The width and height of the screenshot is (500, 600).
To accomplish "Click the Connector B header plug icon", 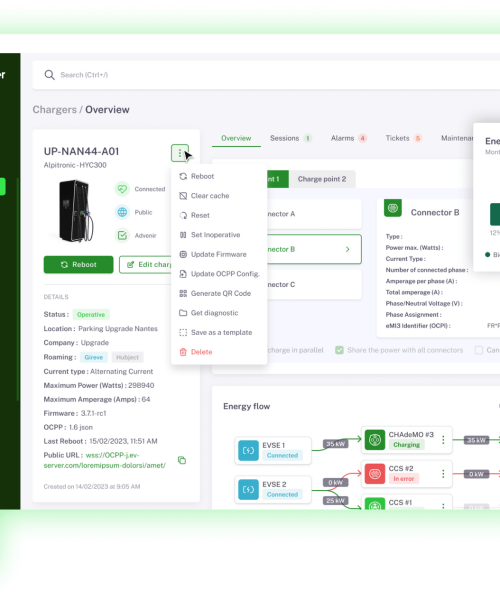I will [x=393, y=208].
